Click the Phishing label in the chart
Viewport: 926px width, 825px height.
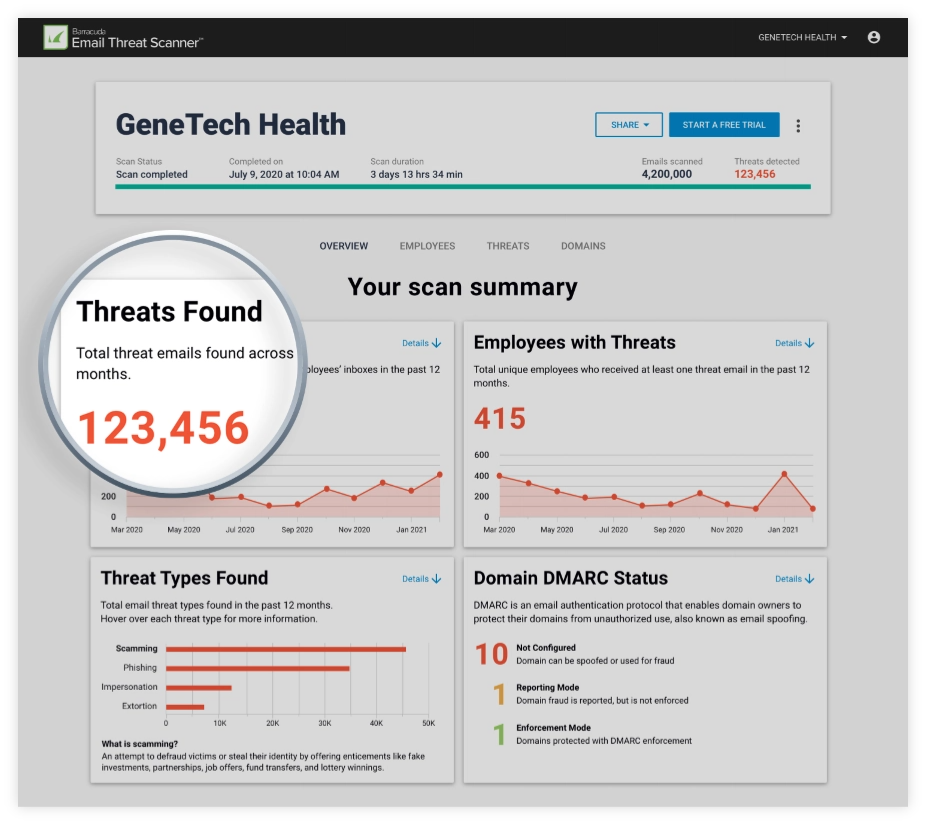pos(140,668)
